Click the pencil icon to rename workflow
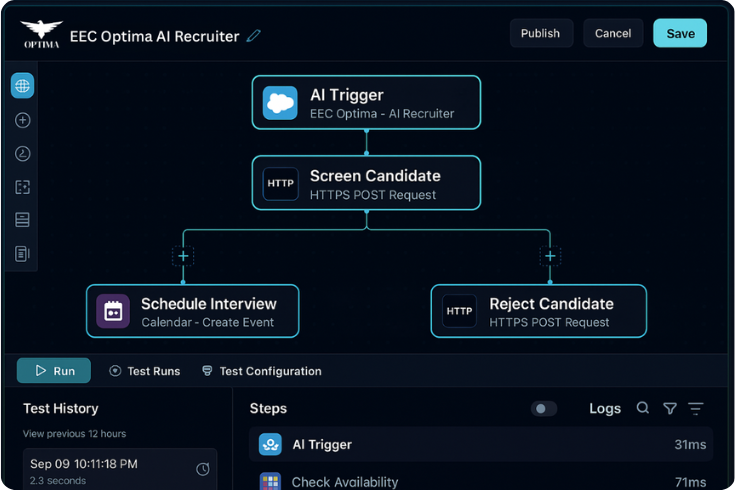The image size is (735, 490). click(254, 36)
